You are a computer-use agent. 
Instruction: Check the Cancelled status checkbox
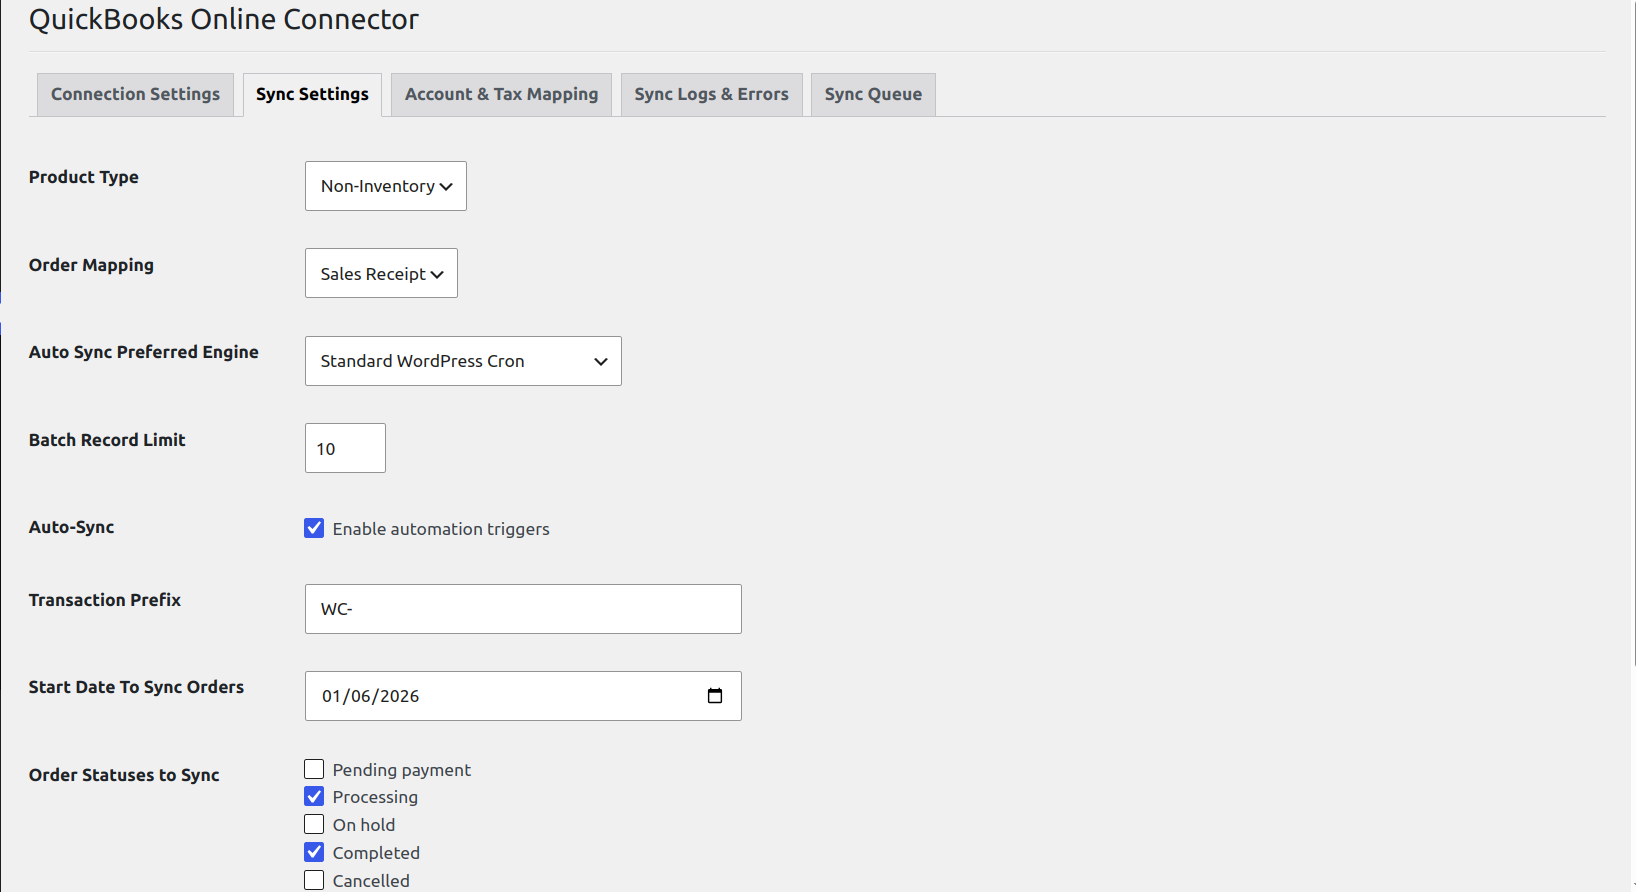(x=314, y=880)
